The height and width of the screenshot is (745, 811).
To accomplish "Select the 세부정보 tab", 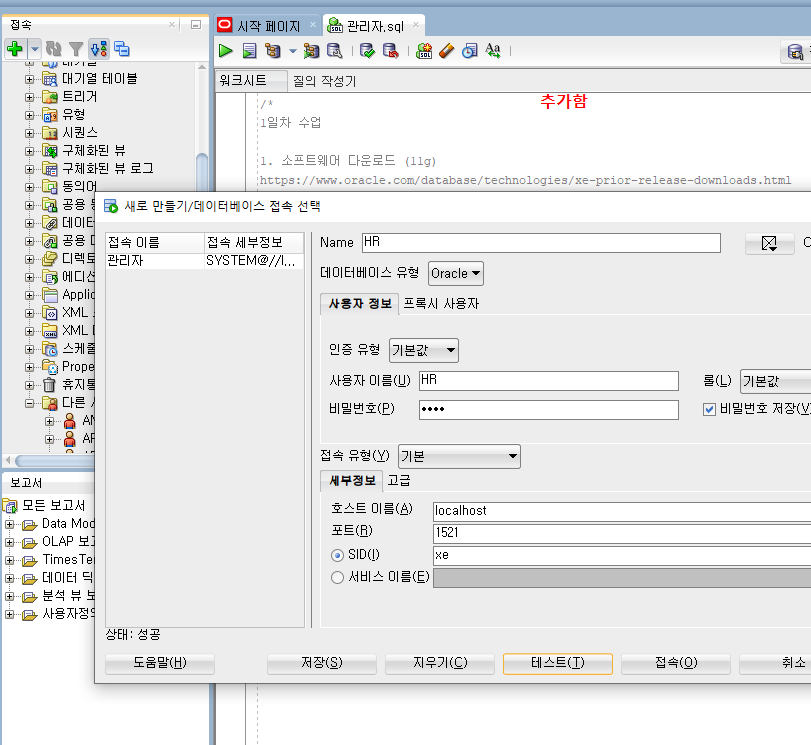I will [352, 481].
